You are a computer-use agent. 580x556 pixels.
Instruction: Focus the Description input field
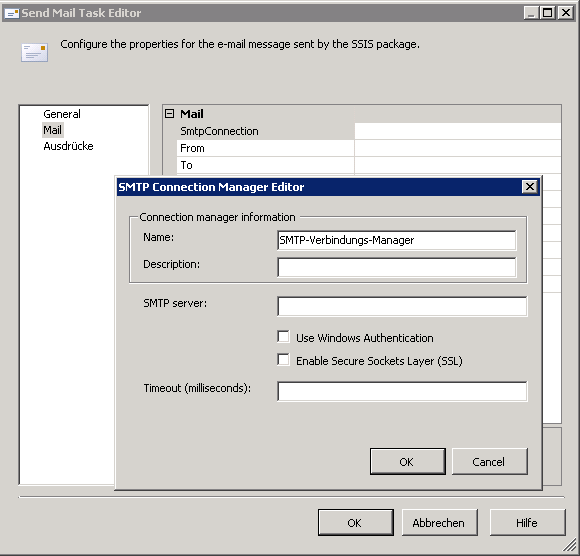pyautogui.click(x=397, y=267)
